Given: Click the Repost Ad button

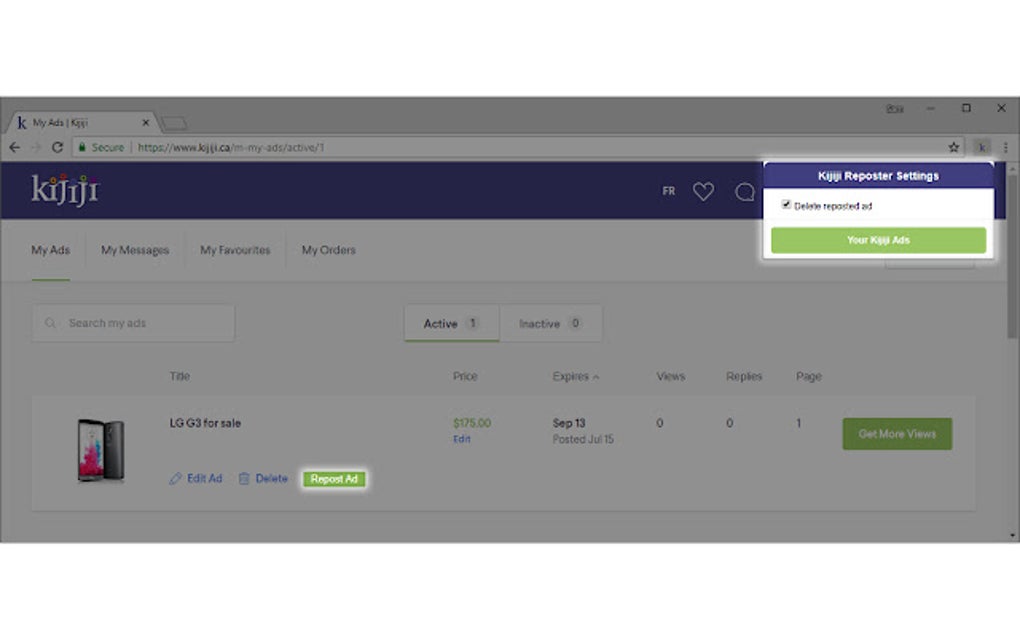Looking at the screenshot, I should click(x=334, y=479).
